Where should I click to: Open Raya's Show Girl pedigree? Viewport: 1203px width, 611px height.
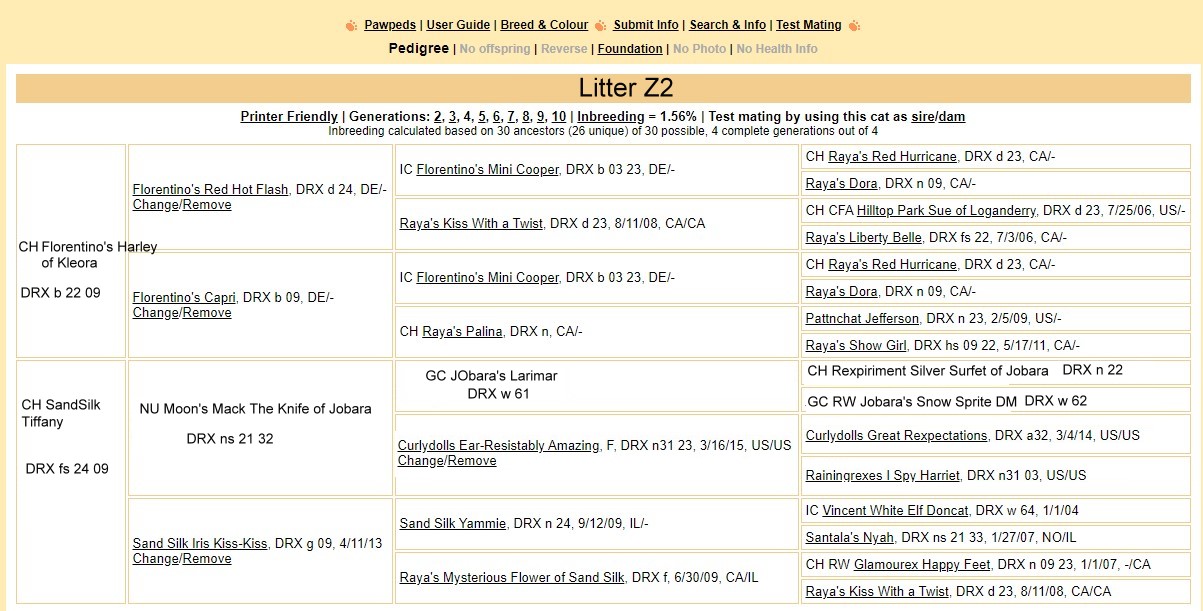856,346
